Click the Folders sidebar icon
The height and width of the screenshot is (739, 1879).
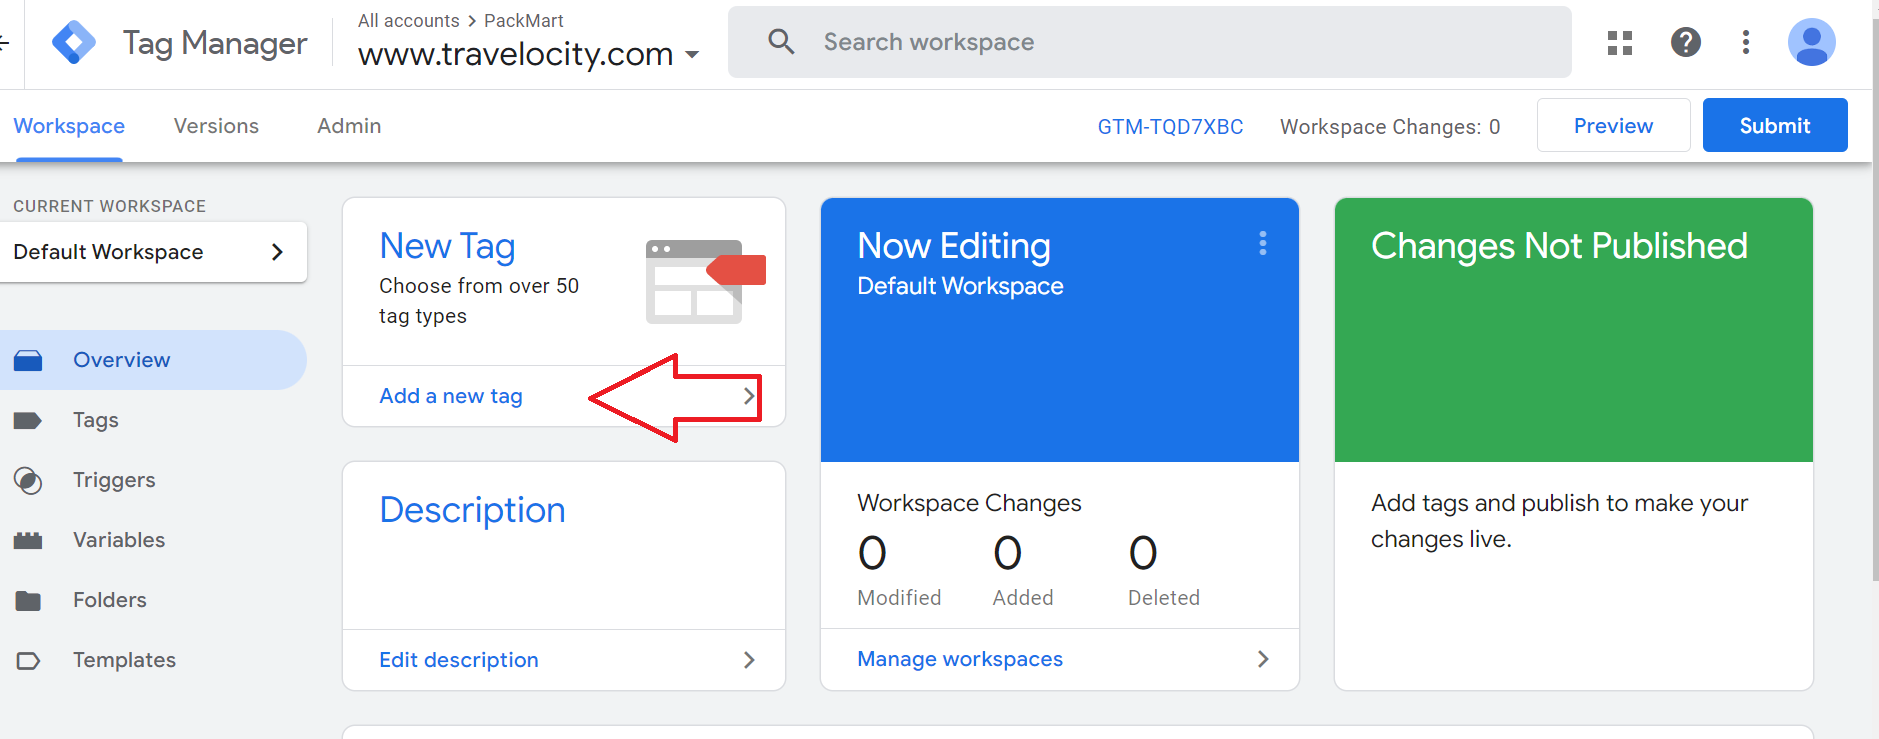point(28,600)
